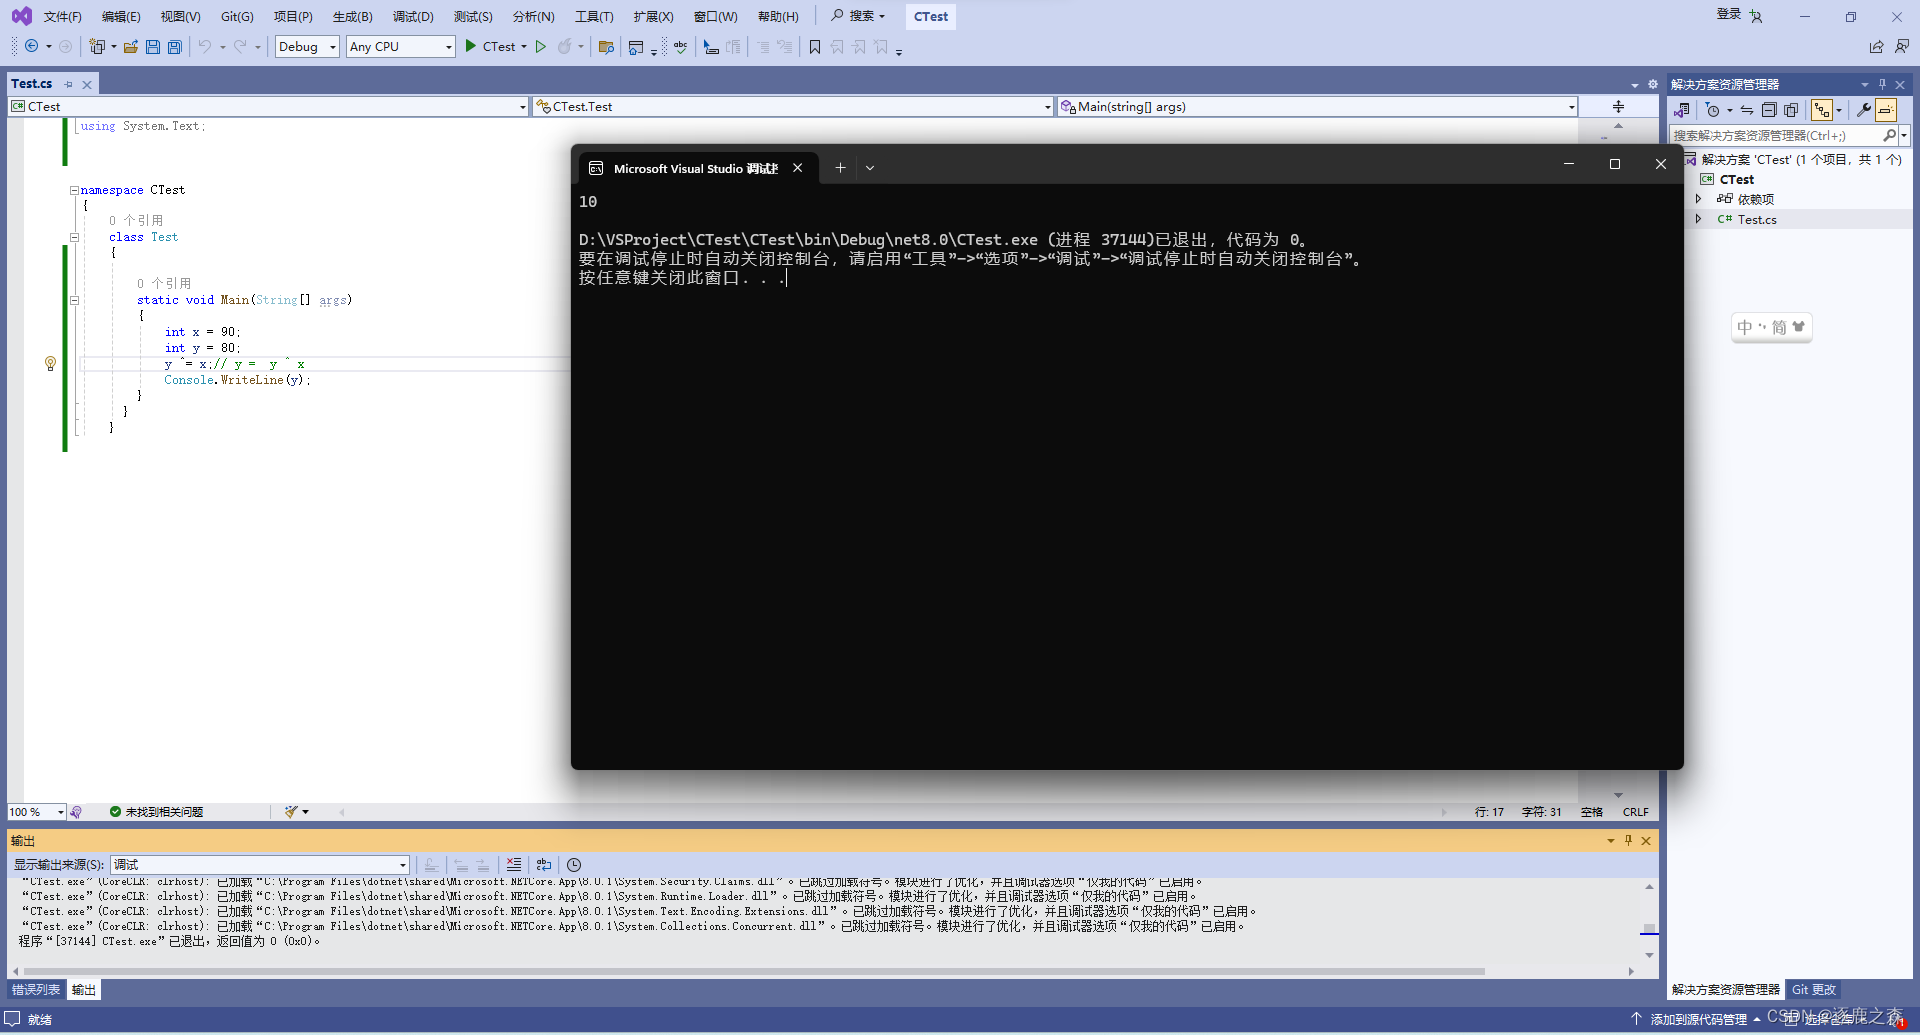
Task: Open the Debug configuration dropdown
Action: pos(307,47)
